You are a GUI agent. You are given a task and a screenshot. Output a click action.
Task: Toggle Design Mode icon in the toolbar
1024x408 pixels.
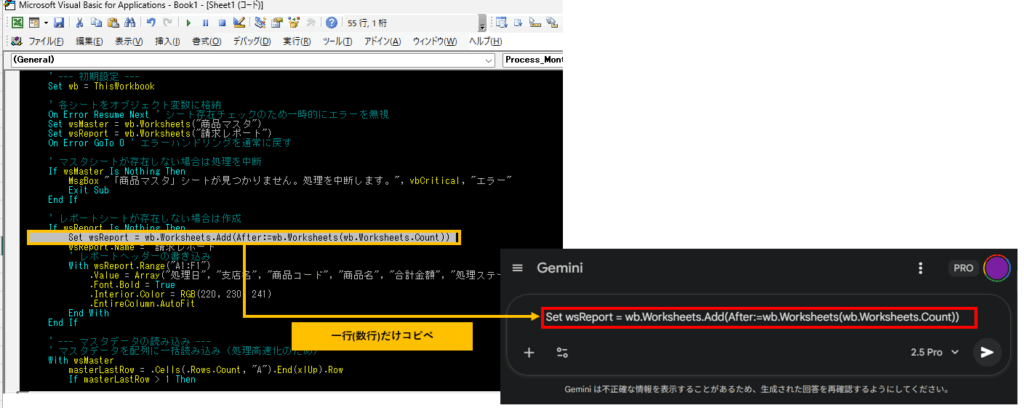pos(238,22)
